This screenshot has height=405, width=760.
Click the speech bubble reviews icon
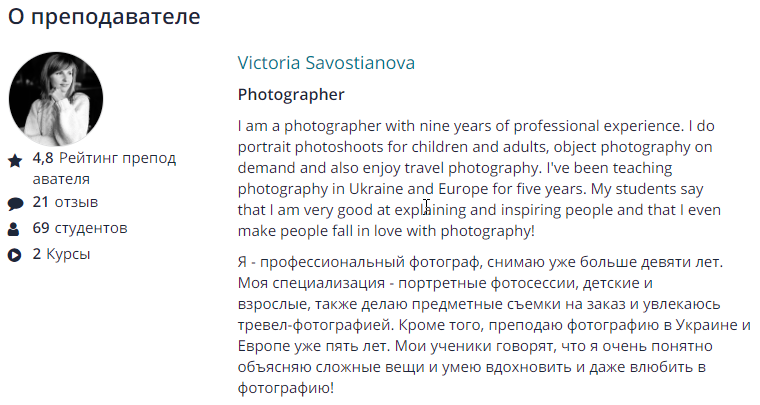click(x=15, y=203)
